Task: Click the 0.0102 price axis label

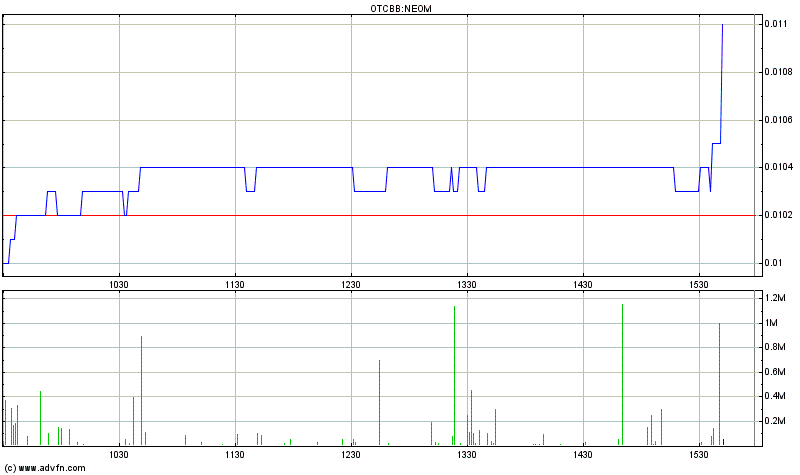Action: 779,215
